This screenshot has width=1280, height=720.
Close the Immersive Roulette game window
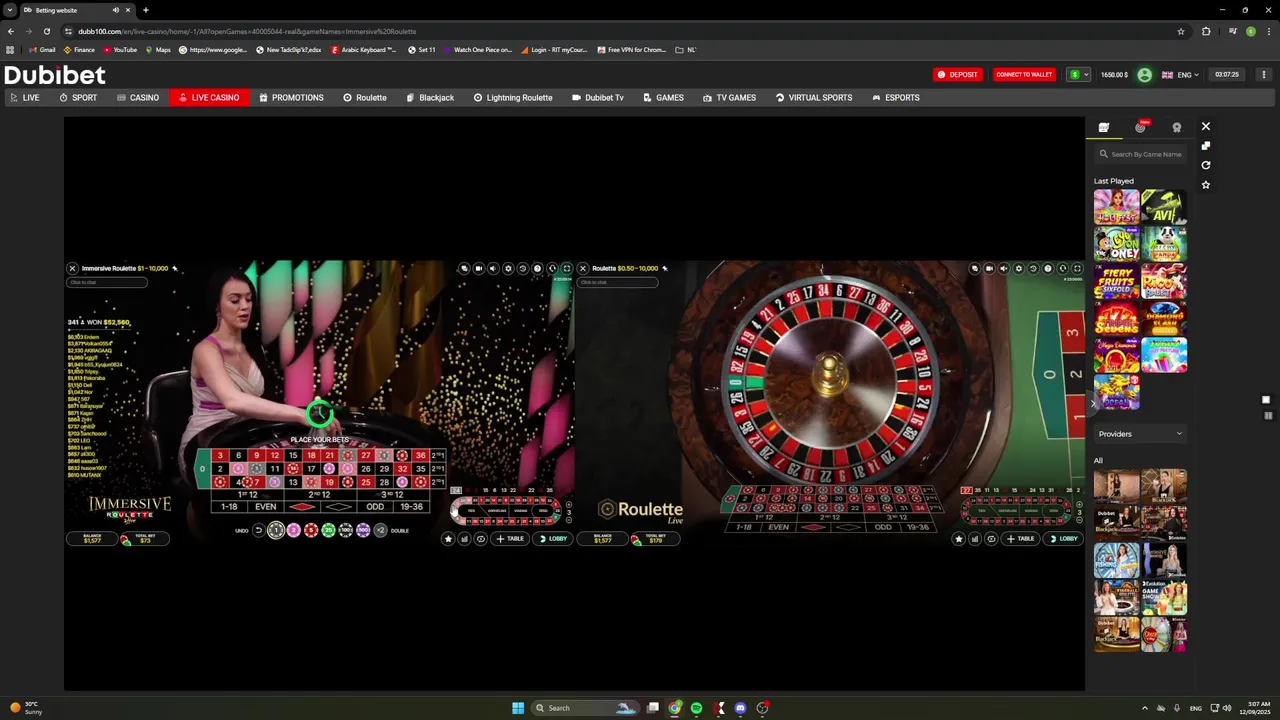pos(72,268)
